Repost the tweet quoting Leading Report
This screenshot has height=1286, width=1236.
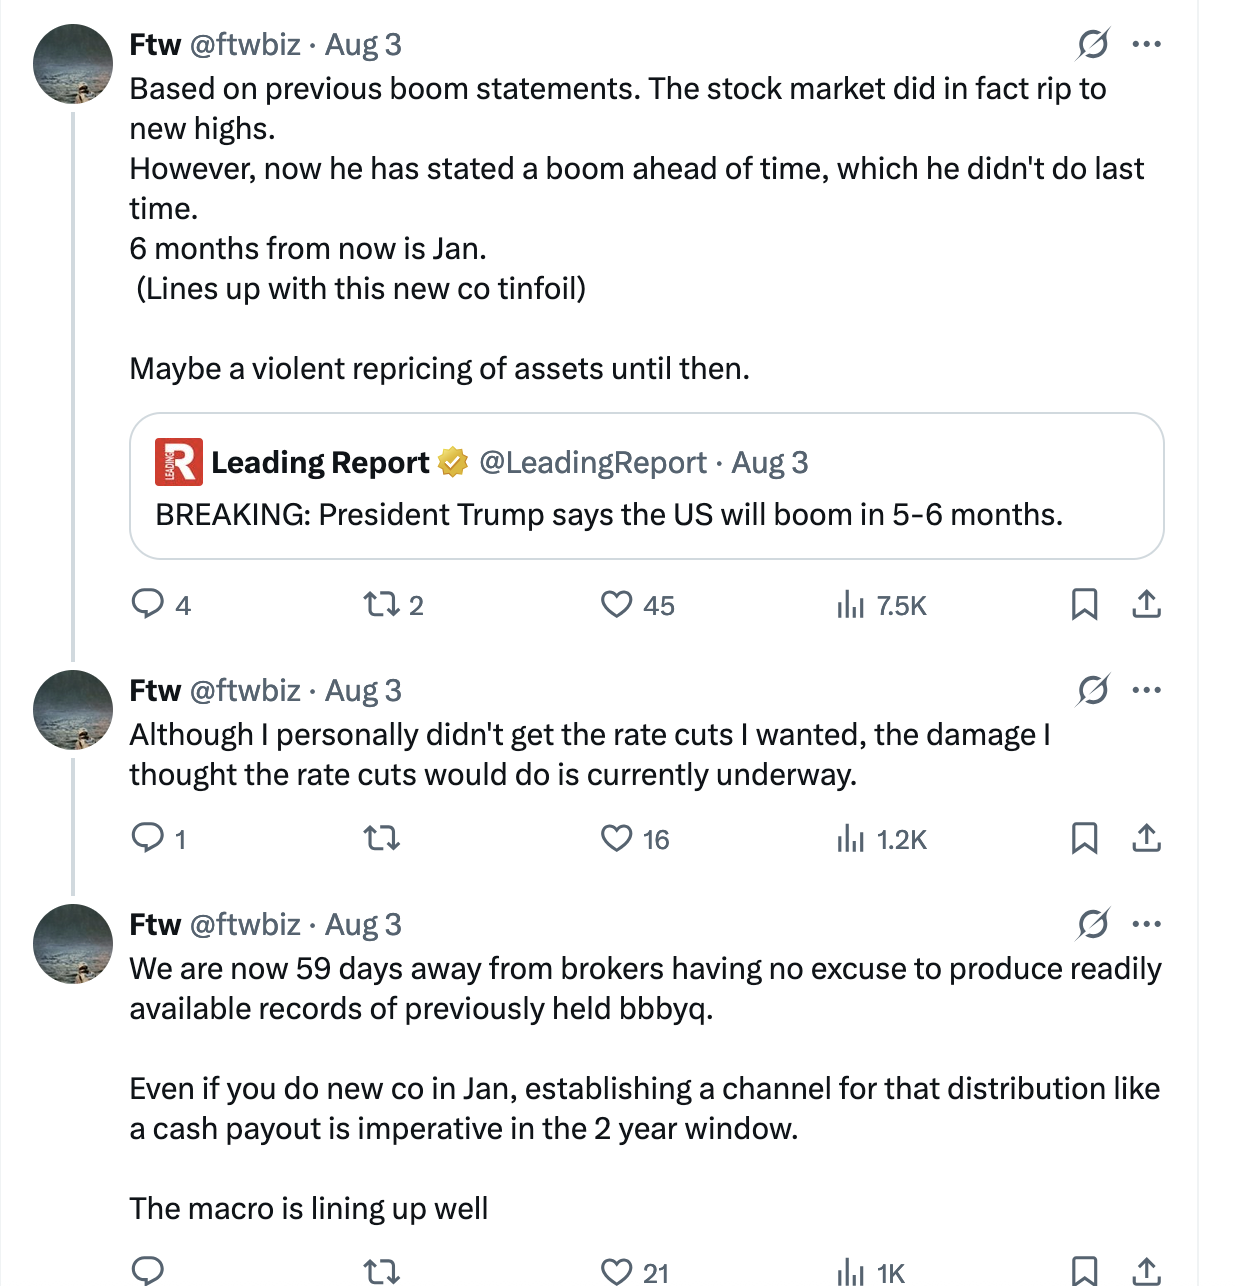[x=380, y=604]
